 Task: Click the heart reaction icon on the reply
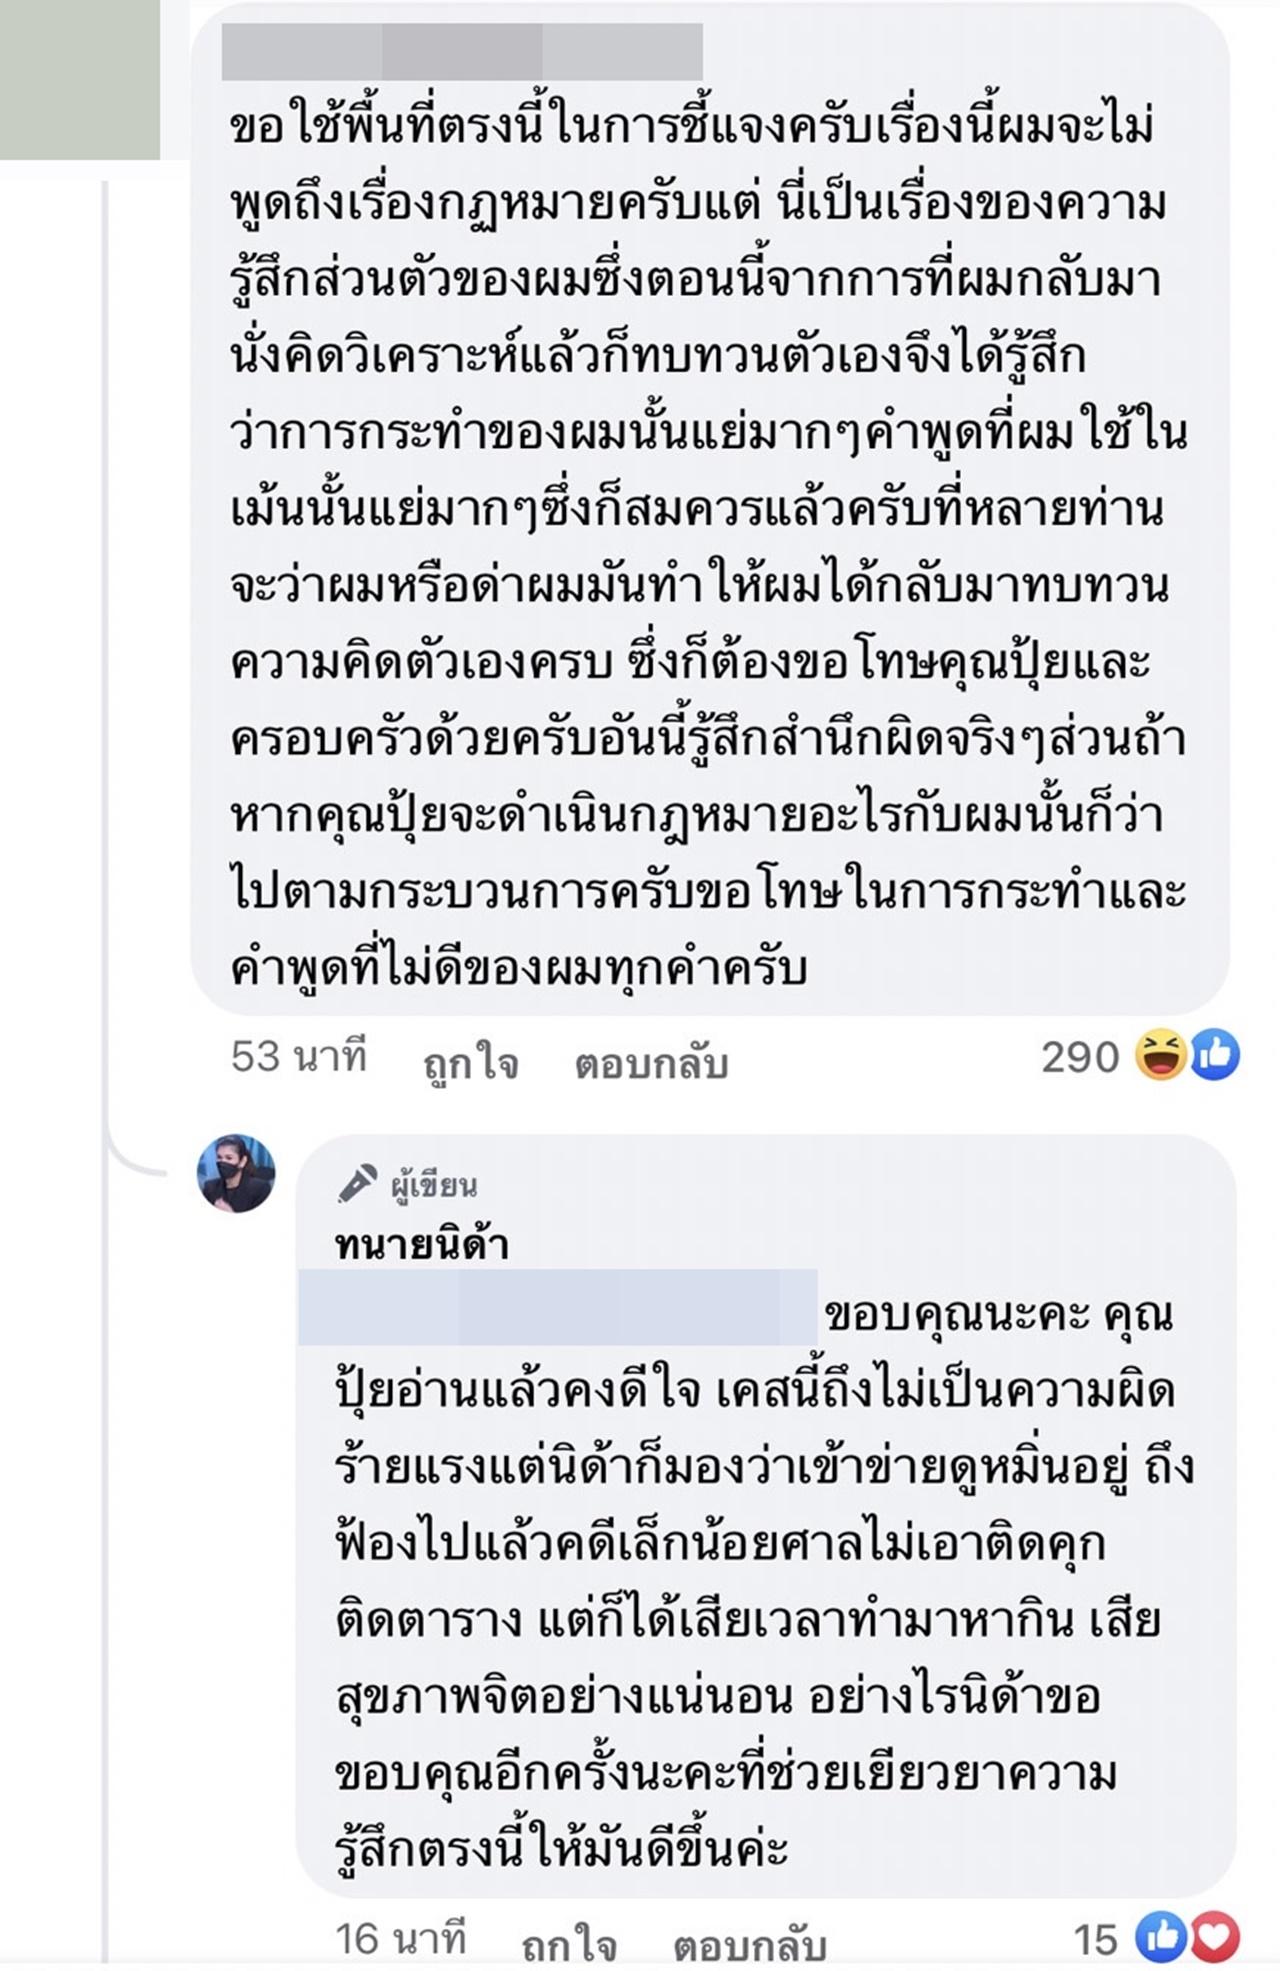click(1213, 1938)
